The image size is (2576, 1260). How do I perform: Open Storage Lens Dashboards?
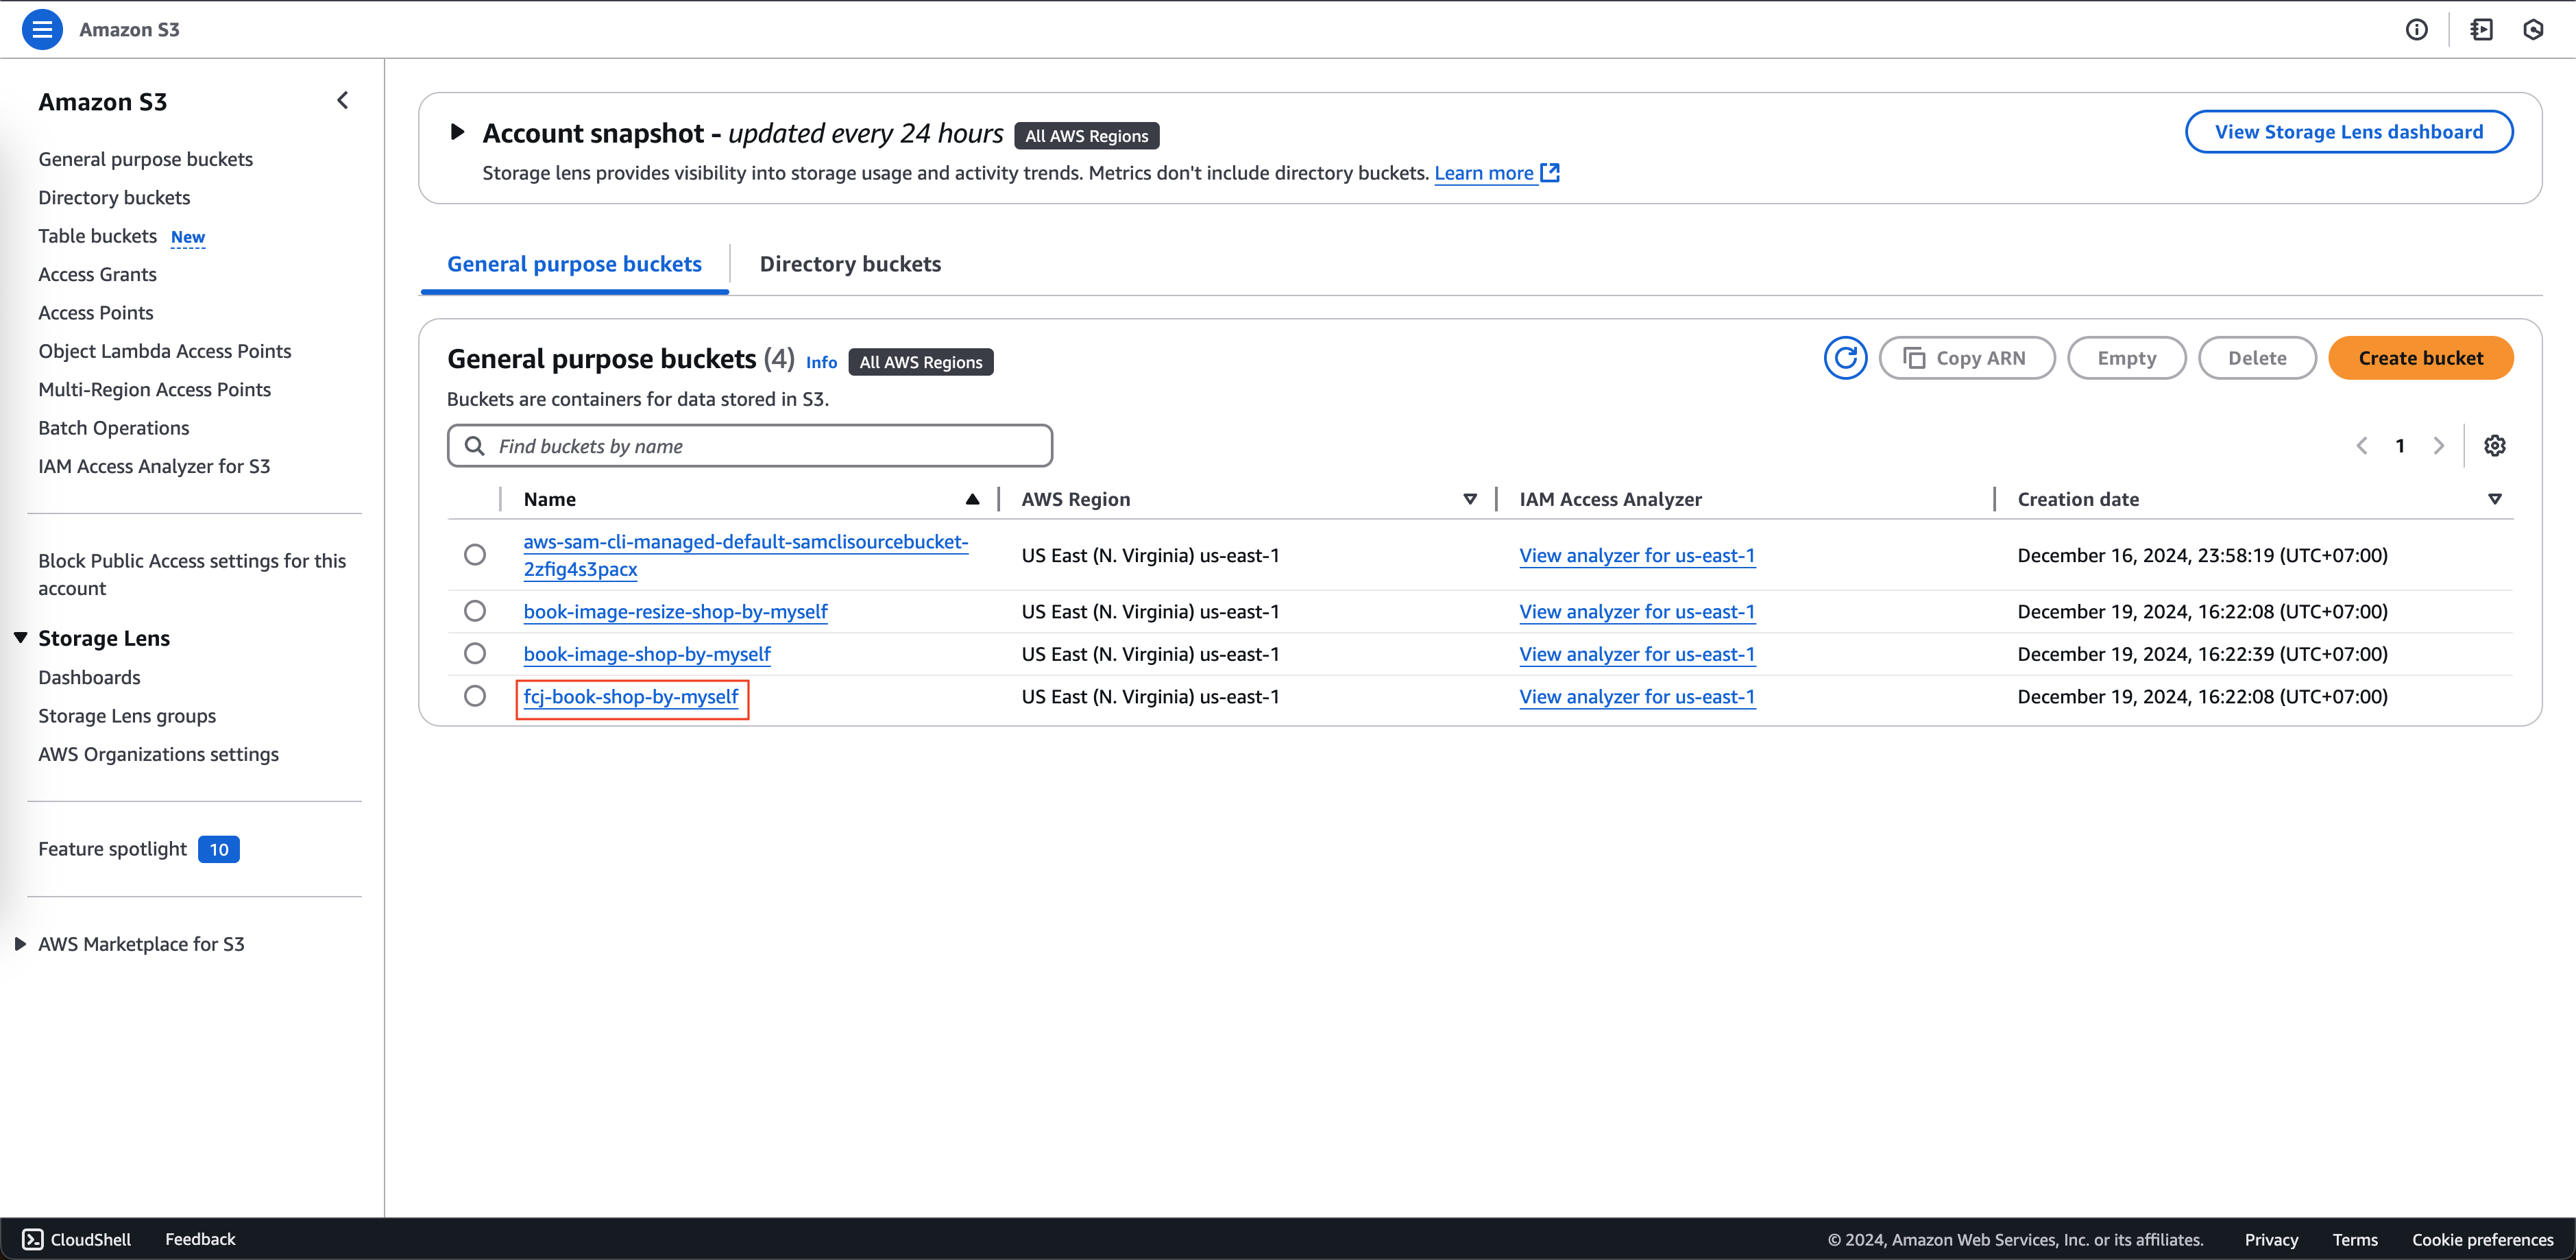(89, 677)
